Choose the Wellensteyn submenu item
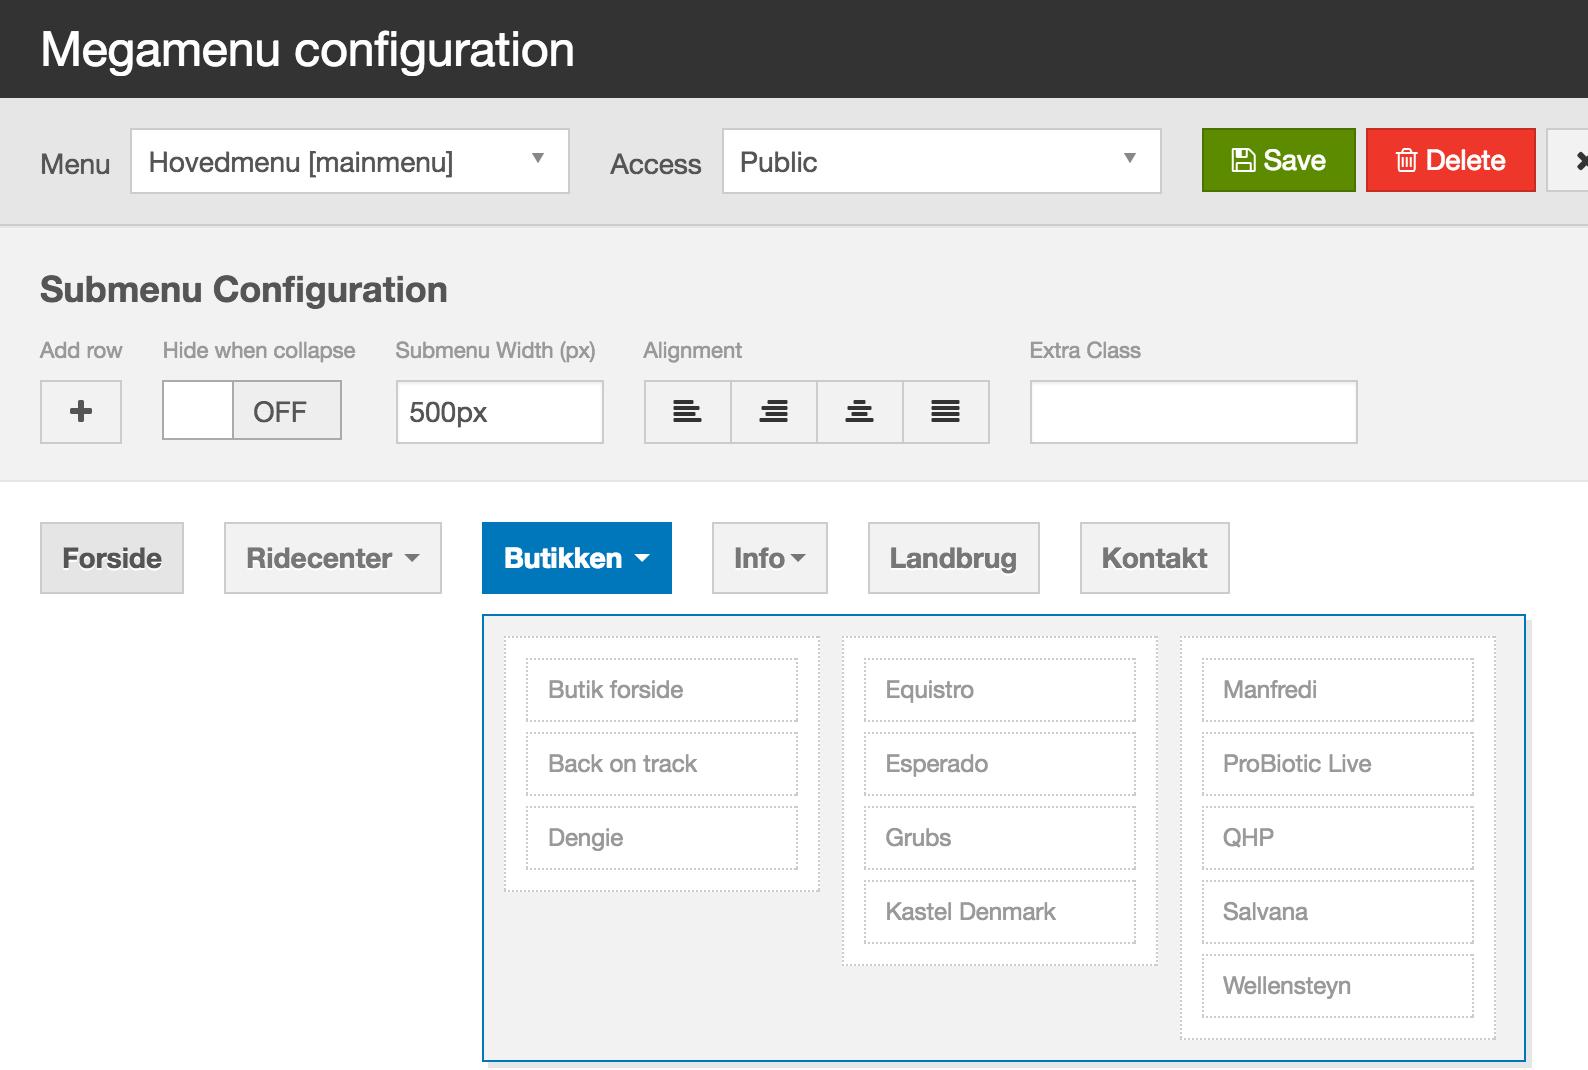Screen dimensions: 1588x1070 pyautogui.click(x=1337, y=986)
